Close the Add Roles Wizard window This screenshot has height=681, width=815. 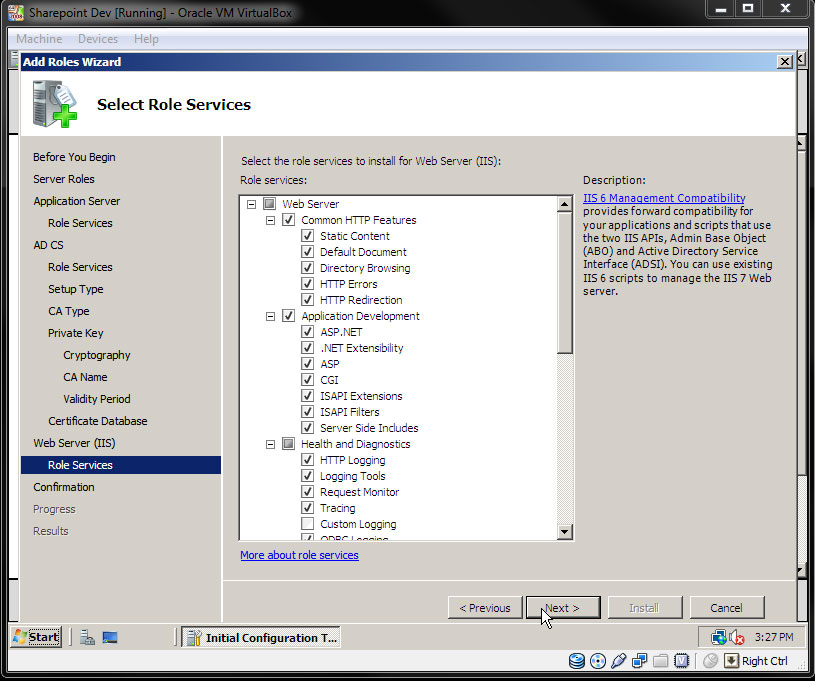pyautogui.click(x=784, y=62)
